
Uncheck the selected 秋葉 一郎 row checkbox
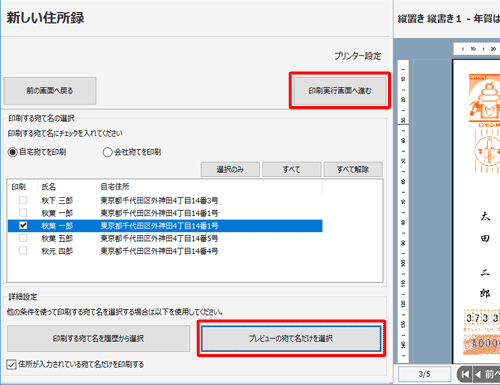click(x=23, y=226)
